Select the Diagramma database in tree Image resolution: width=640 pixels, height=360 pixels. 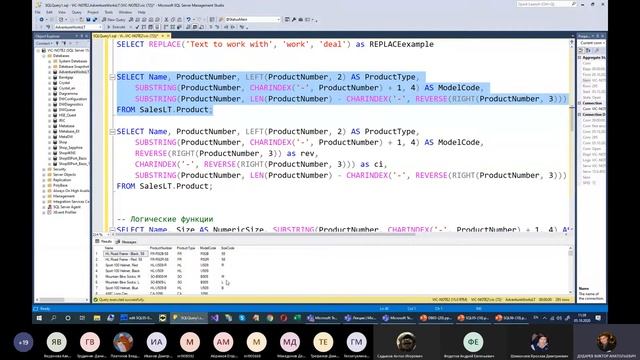coord(68,93)
